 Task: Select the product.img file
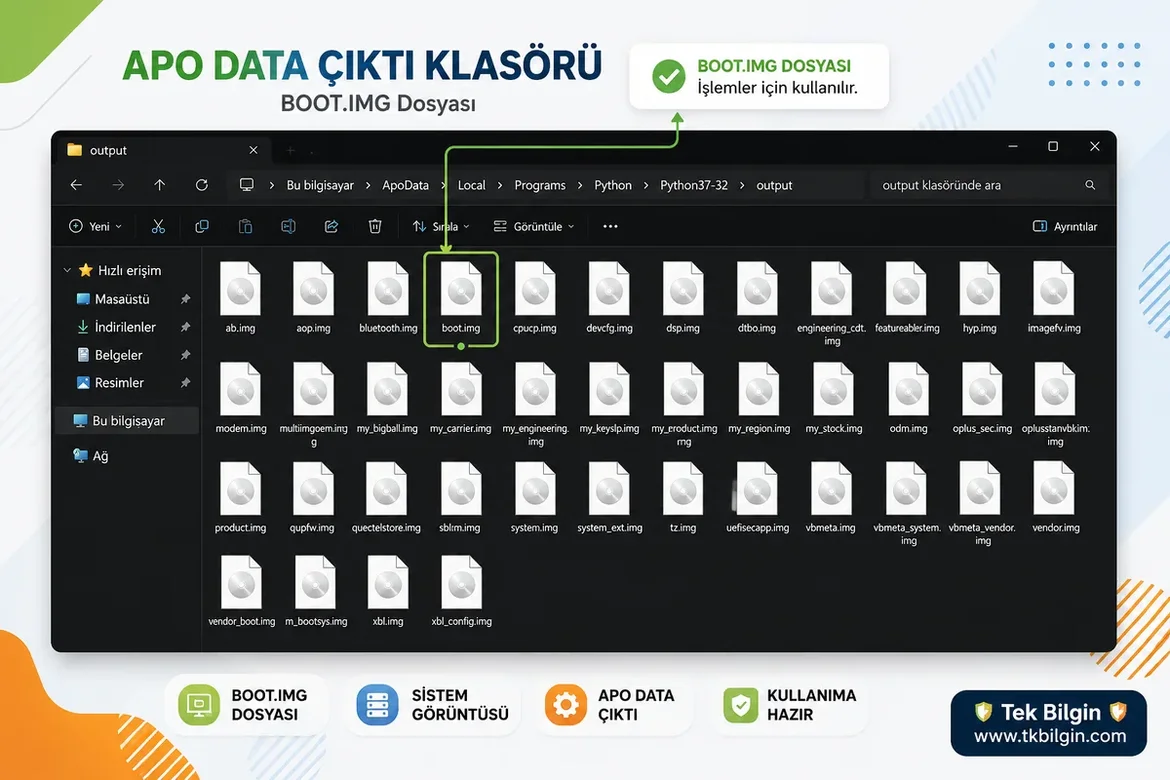(240, 497)
